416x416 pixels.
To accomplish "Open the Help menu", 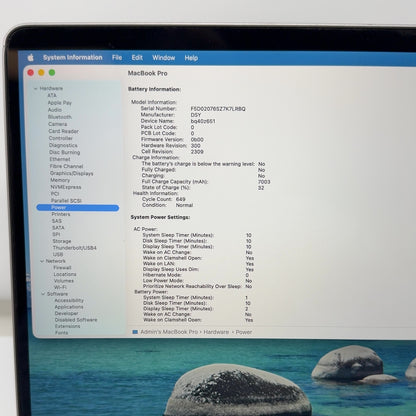I will 191,58.
